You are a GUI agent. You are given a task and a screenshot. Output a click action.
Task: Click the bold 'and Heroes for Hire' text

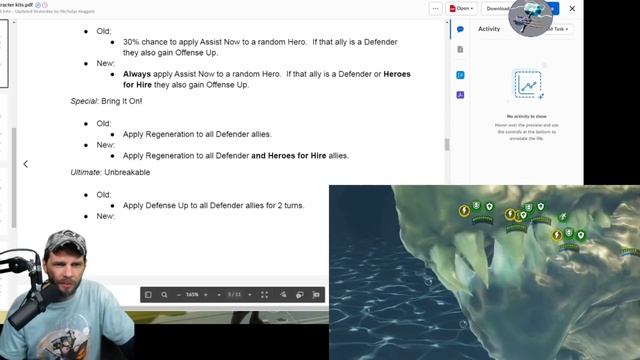tap(289, 156)
